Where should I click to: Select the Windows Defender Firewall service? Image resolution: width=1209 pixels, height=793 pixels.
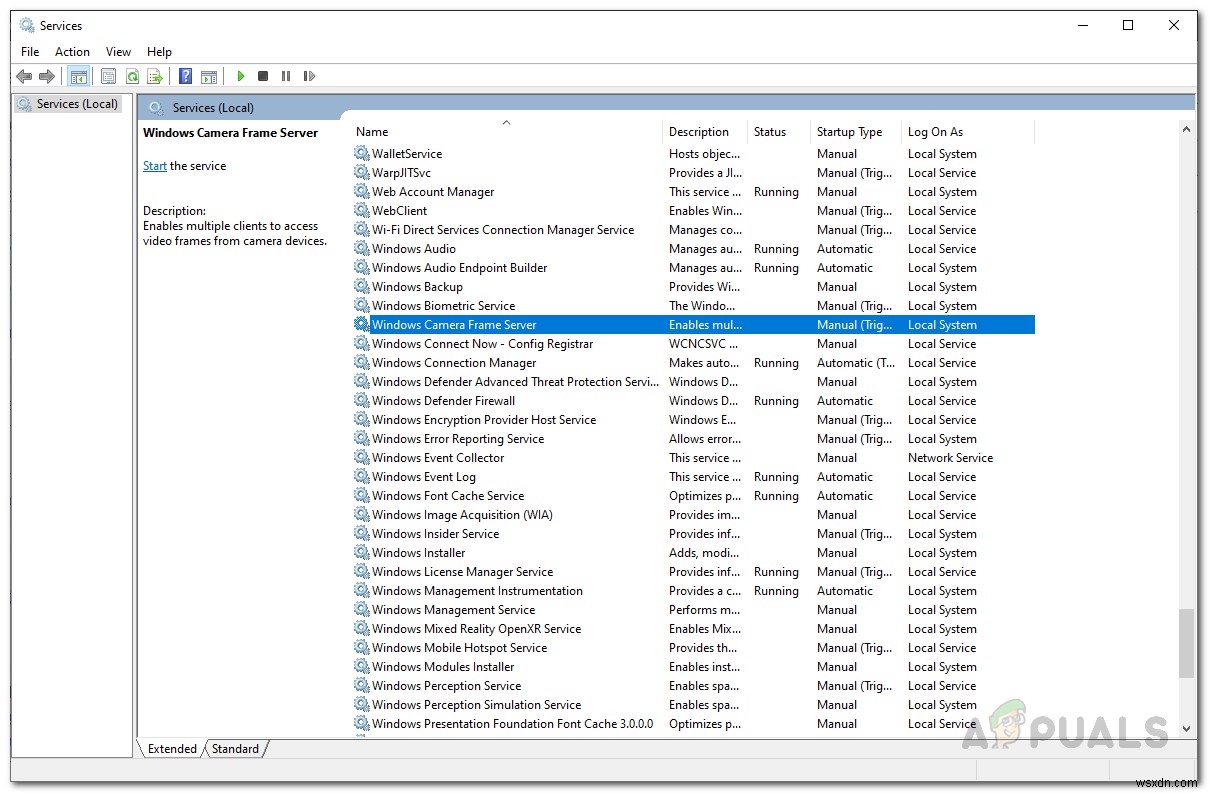(443, 401)
